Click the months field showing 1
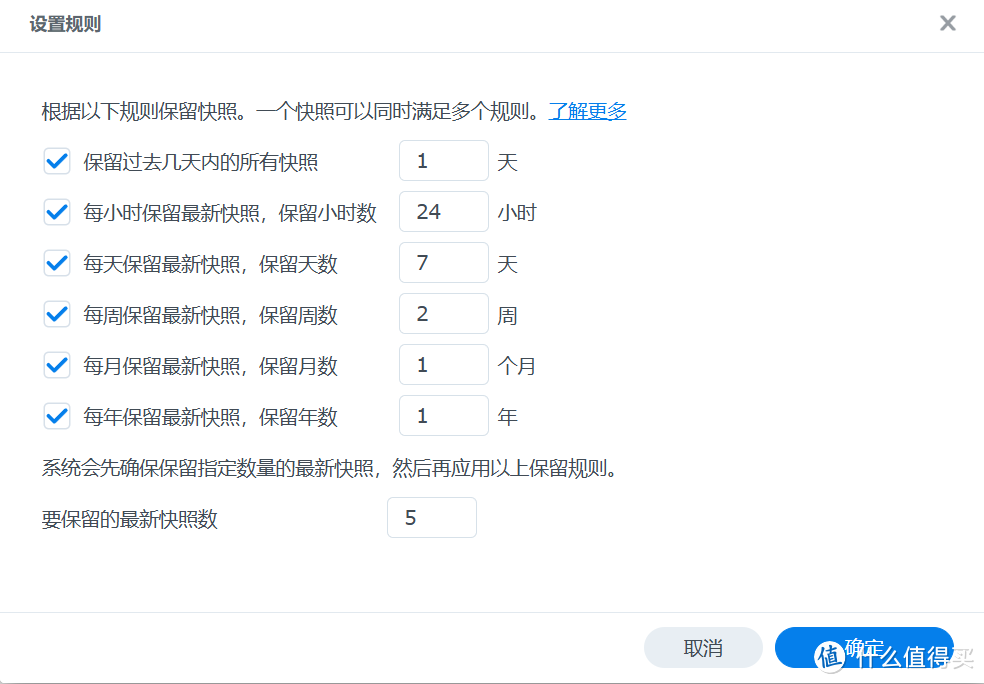This screenshot has width=984, height=684. (x=443, y=364)
